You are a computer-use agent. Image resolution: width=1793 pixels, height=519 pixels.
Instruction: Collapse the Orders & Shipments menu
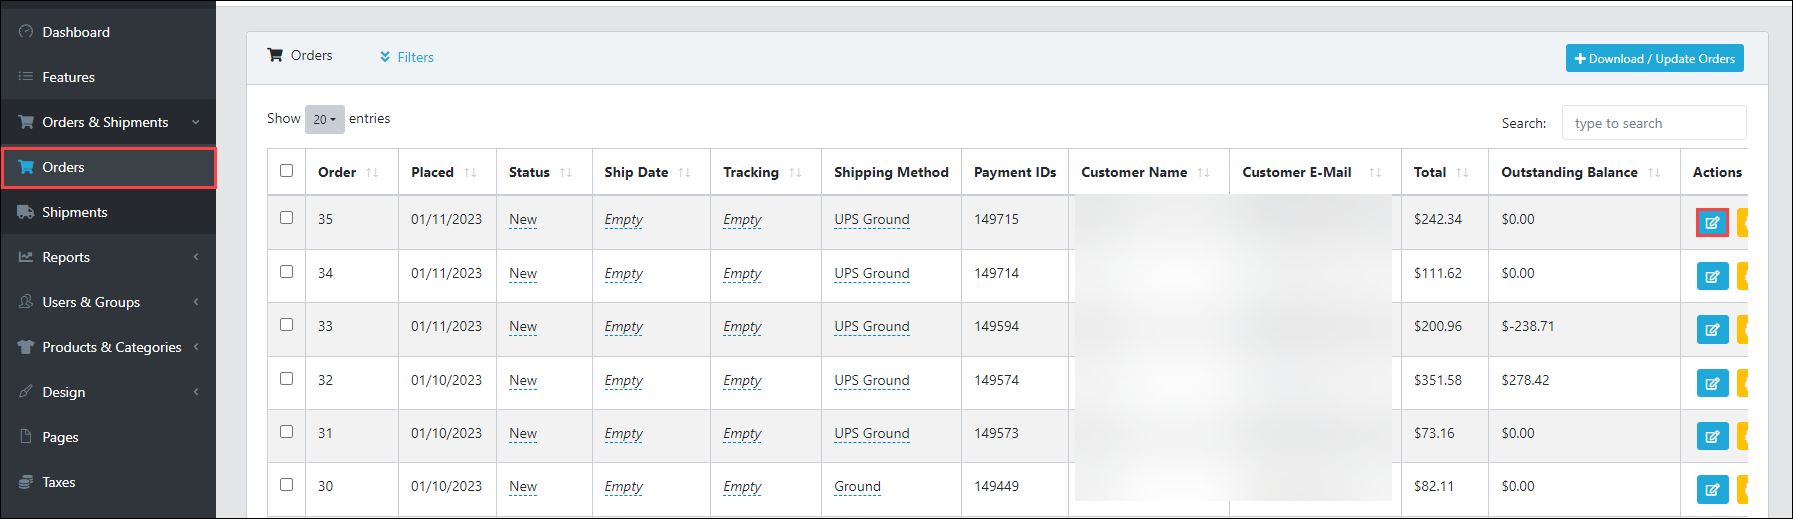[196, 122]
